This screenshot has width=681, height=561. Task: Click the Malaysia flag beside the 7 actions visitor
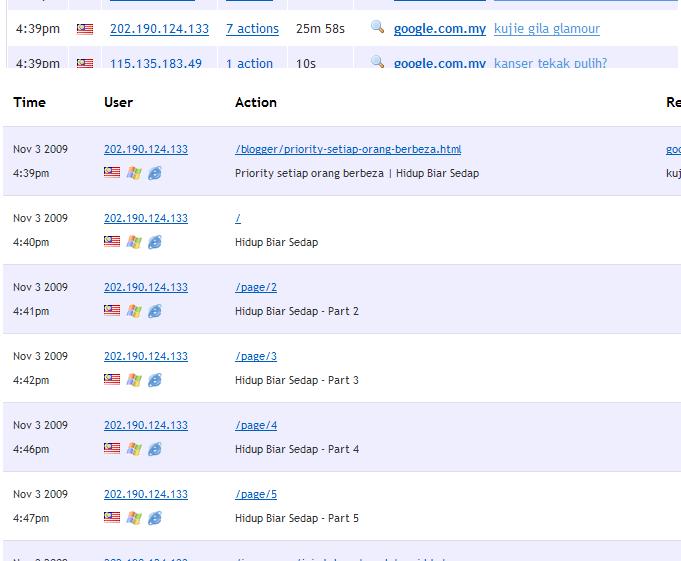(85, 29)
